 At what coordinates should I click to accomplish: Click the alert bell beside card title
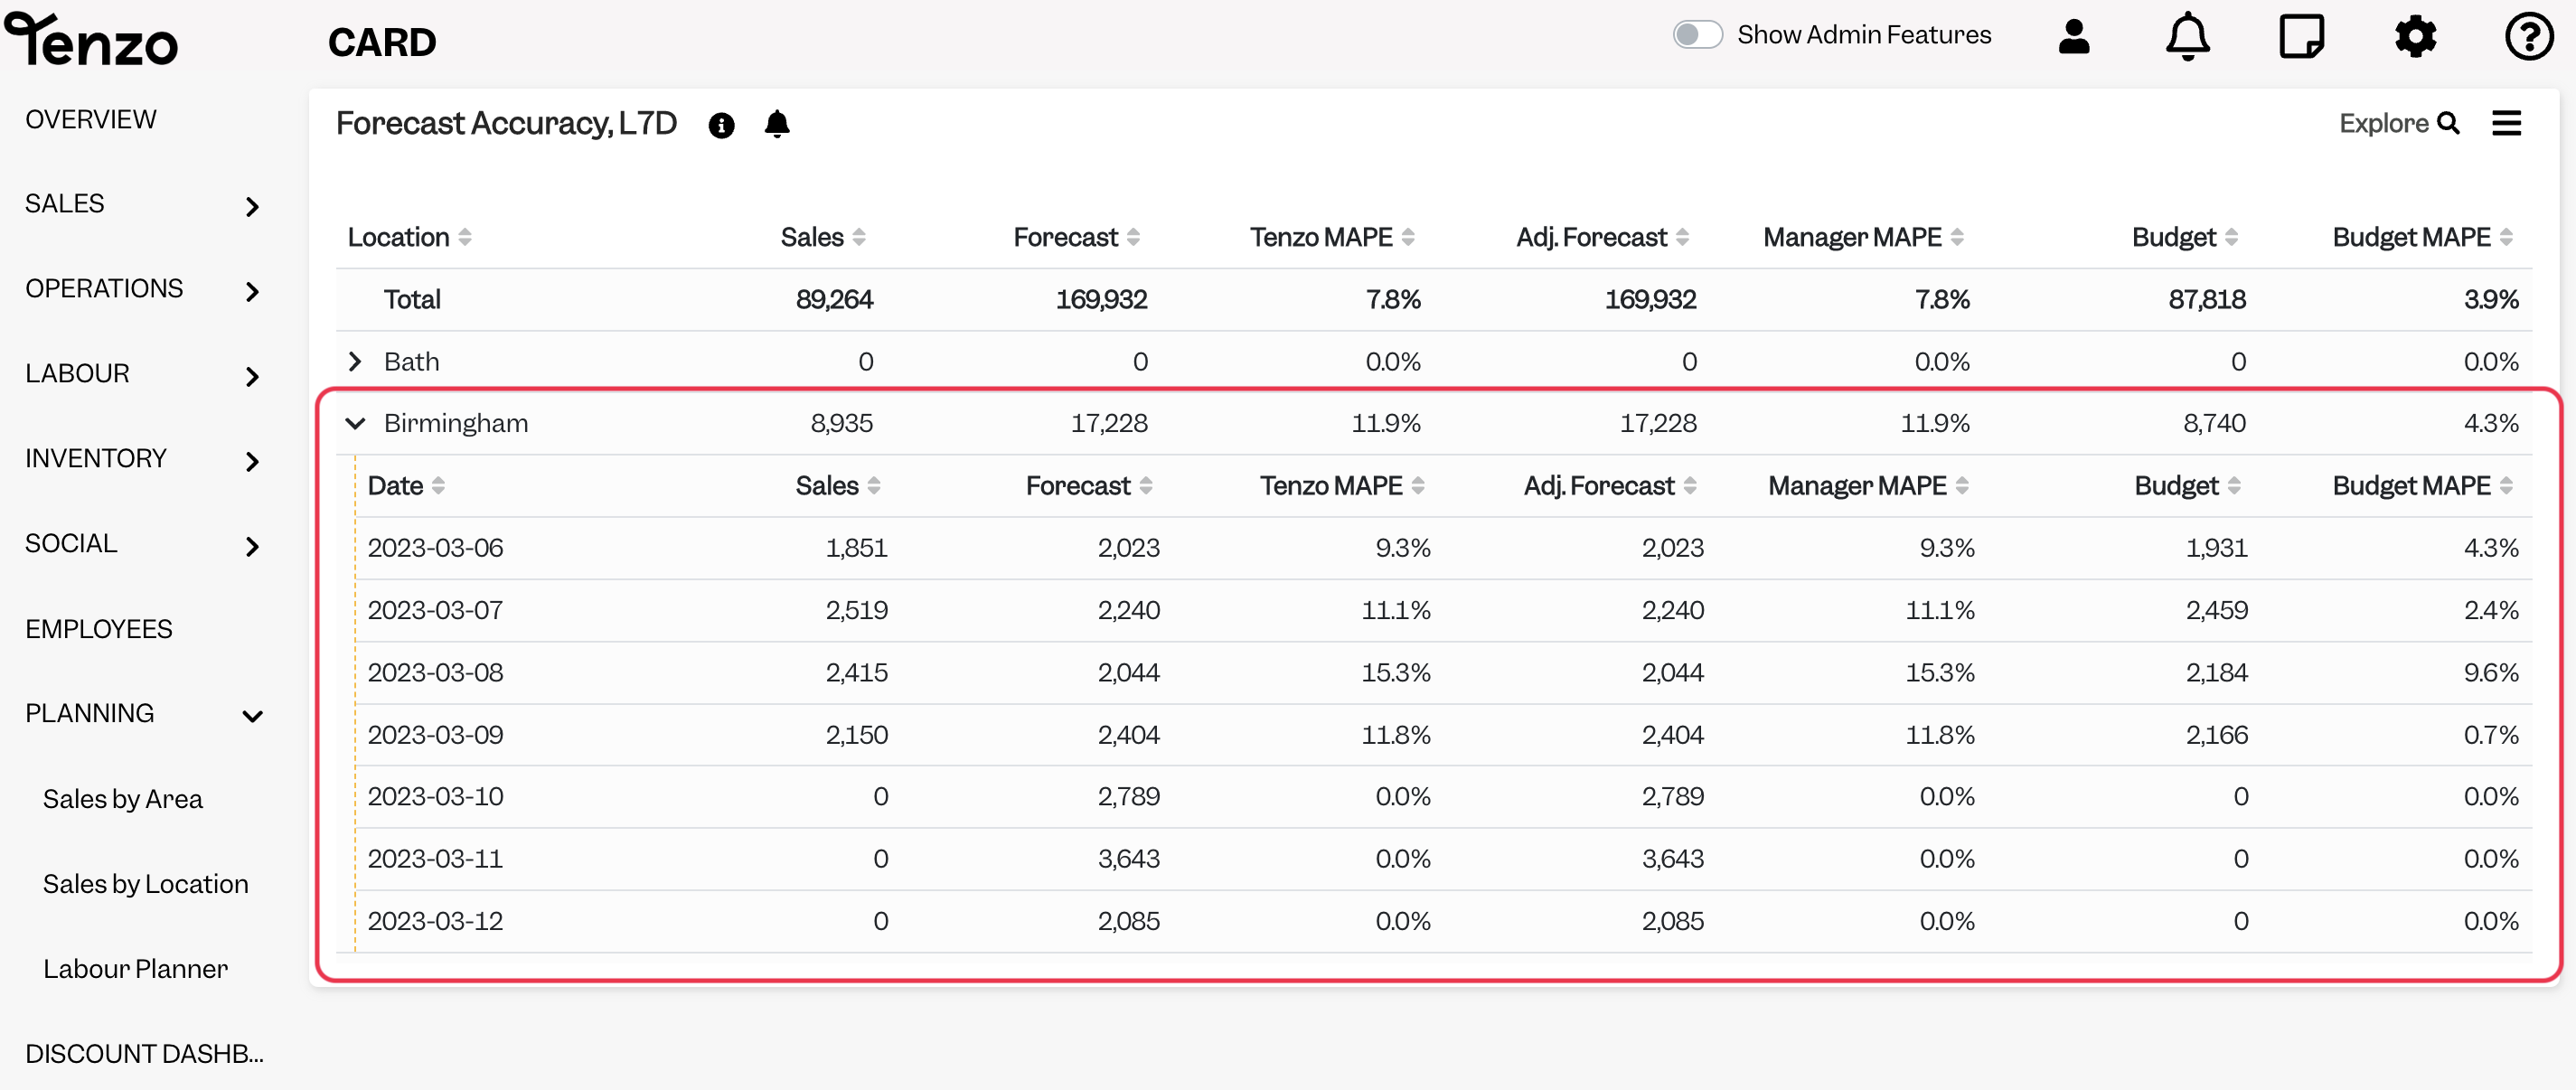(x=777, y=124)
